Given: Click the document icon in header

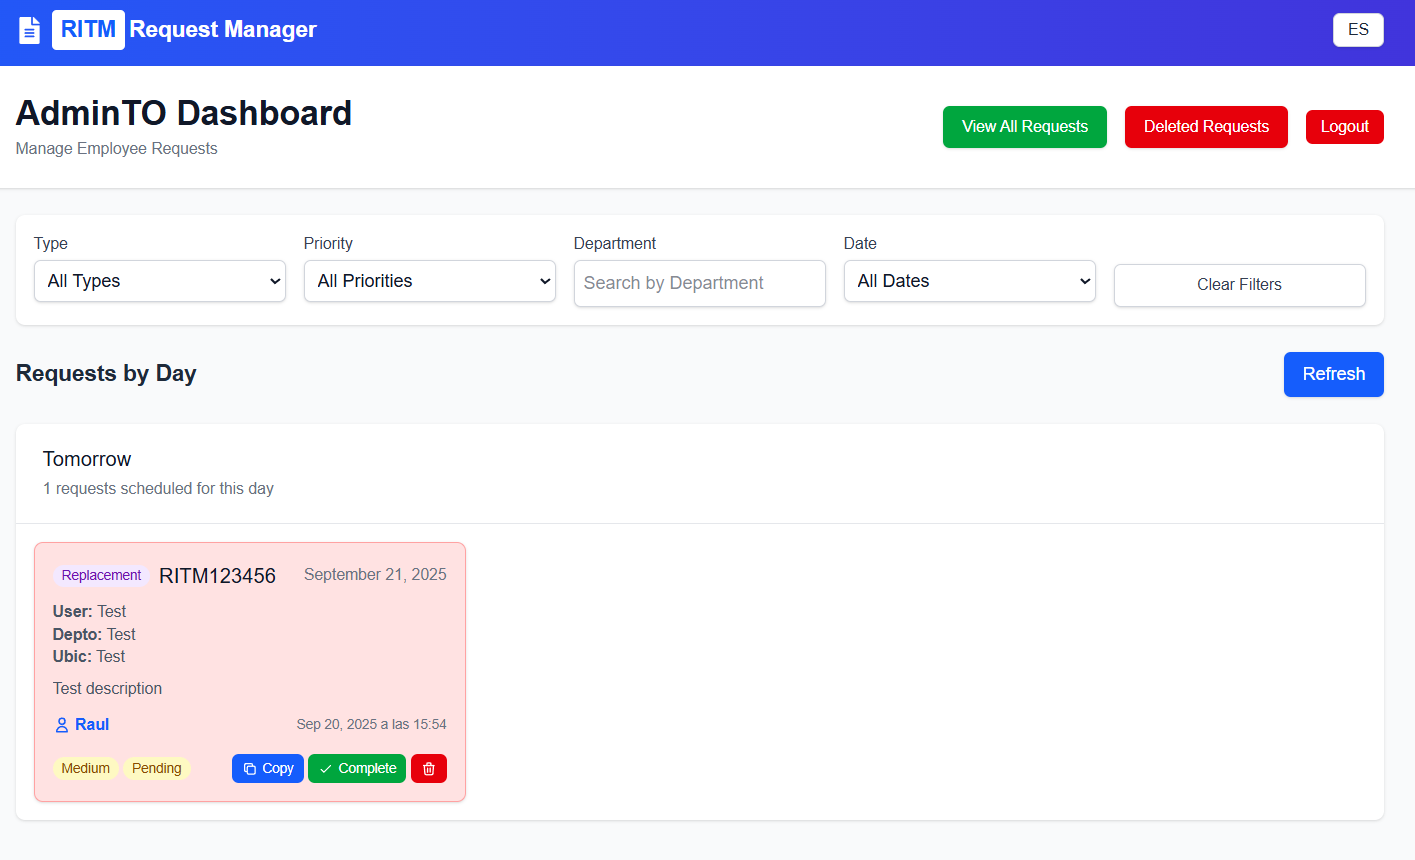Looking at the screenshot, I should [x=30, y=30].
